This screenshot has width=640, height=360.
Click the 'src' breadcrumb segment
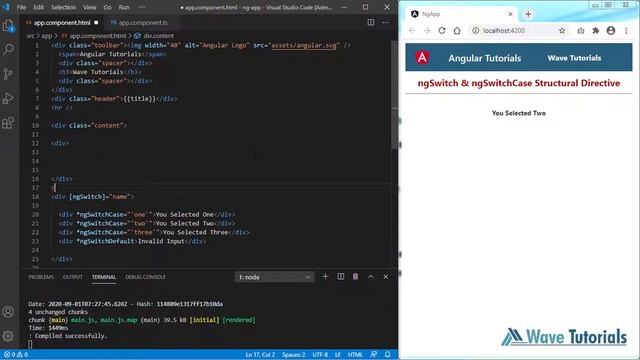pos(31,36)
